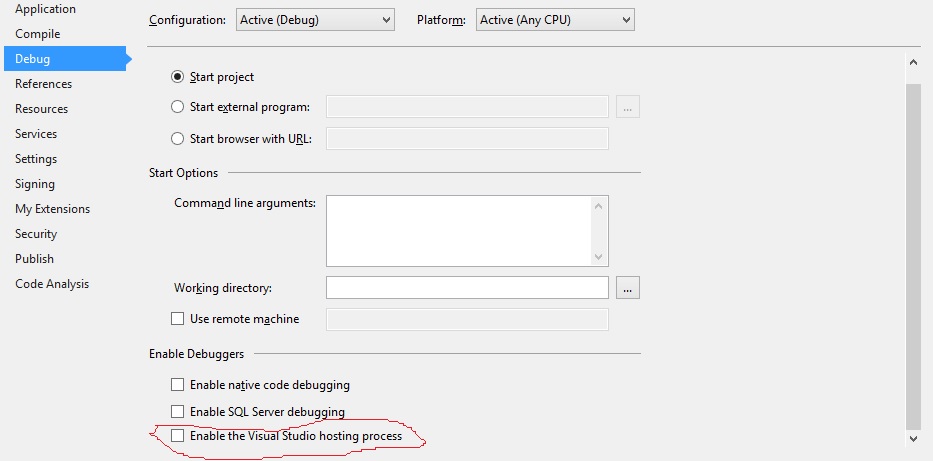Click the page scrollbar up arrow
Screen dimensions: 933x461
tap(913, 62)
